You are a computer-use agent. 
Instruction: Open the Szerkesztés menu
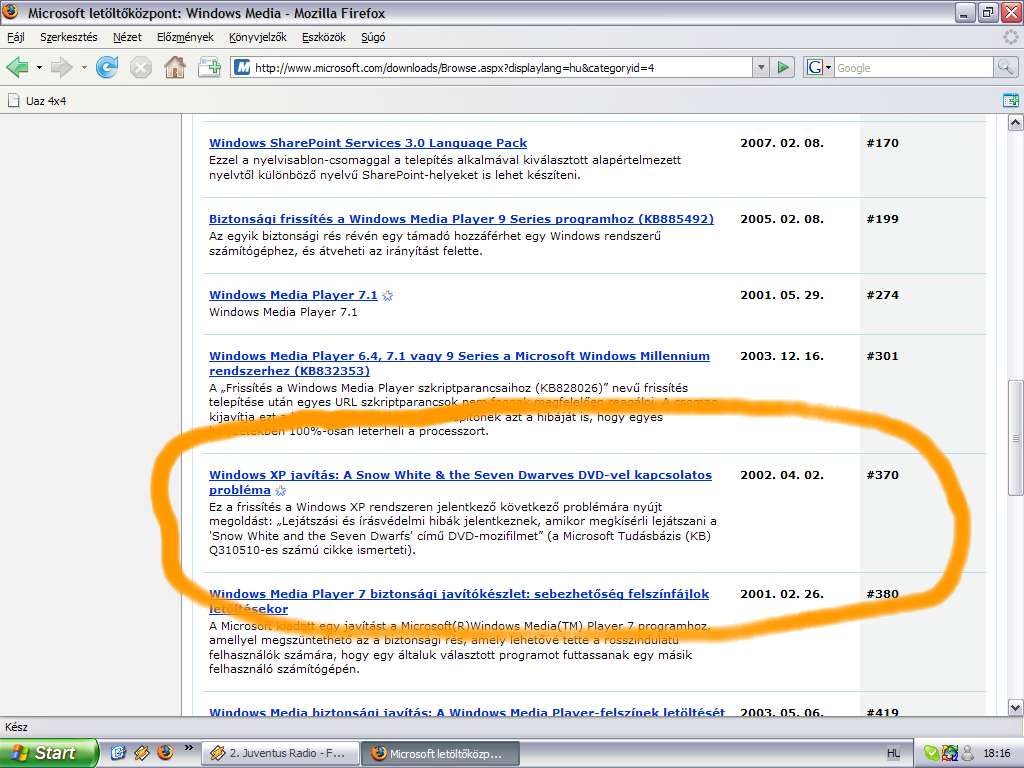click(69, 37)
